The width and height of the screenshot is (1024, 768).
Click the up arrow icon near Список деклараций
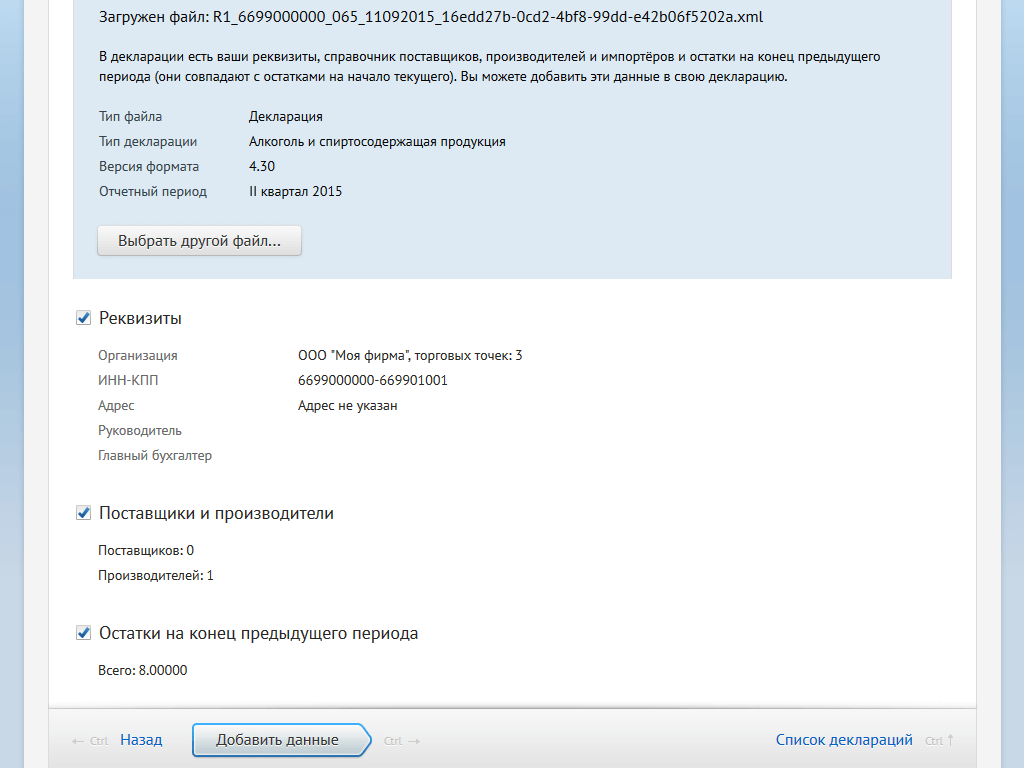point(950,740)
